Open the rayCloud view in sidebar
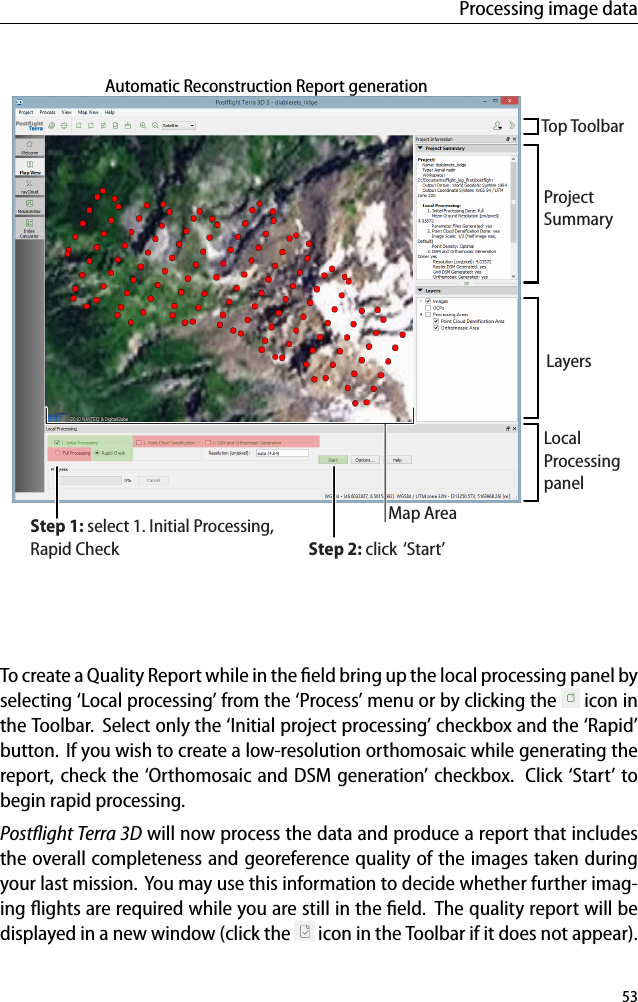 (29, 186)
